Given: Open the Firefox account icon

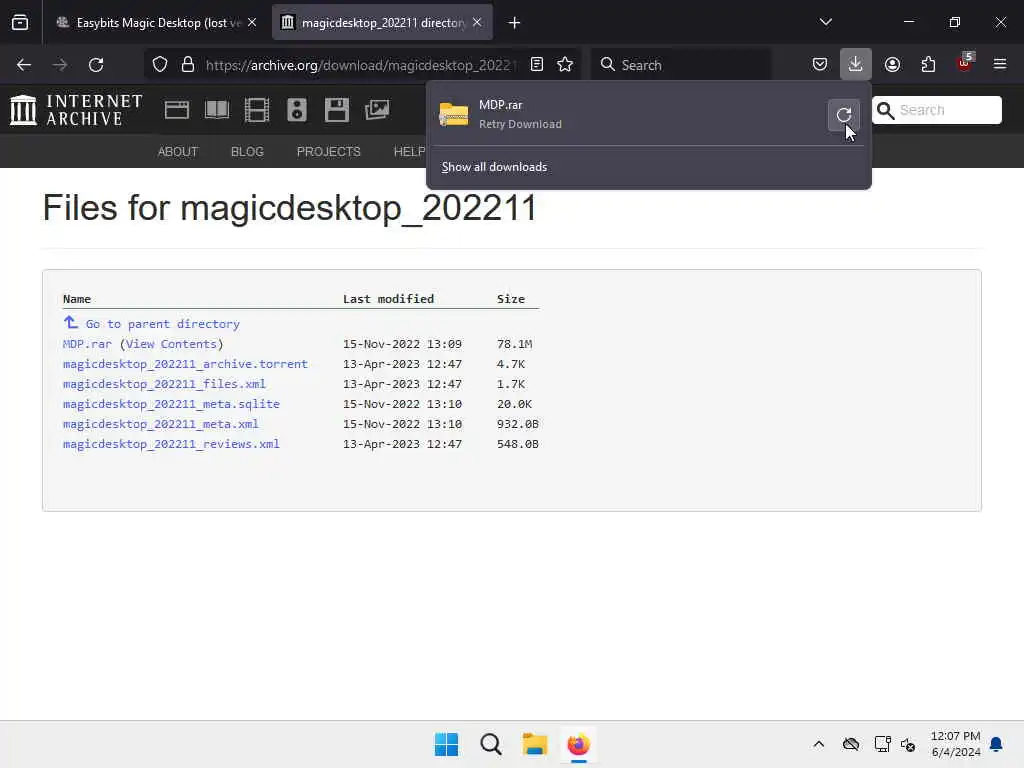Looking at the screenshot, I should pos(892,64).
